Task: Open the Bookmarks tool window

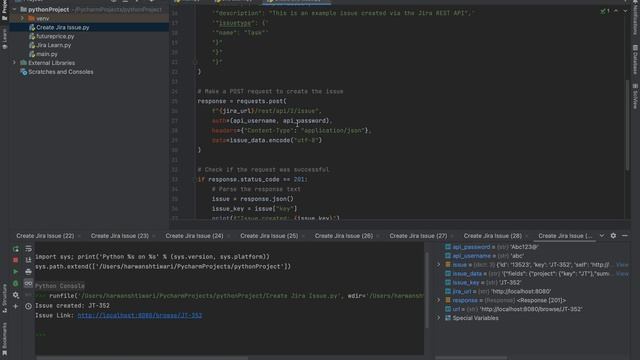Action: tap(4, 338)
